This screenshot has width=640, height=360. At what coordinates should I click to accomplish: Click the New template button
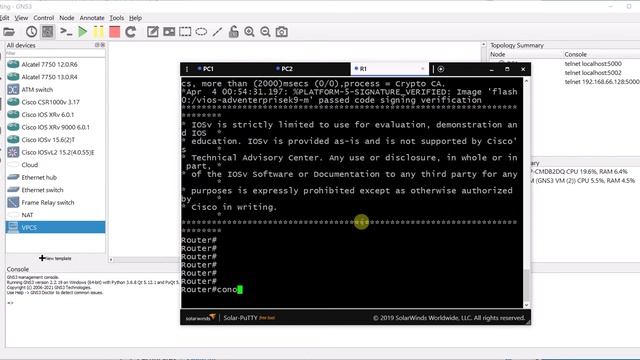[x=55, y=258]
